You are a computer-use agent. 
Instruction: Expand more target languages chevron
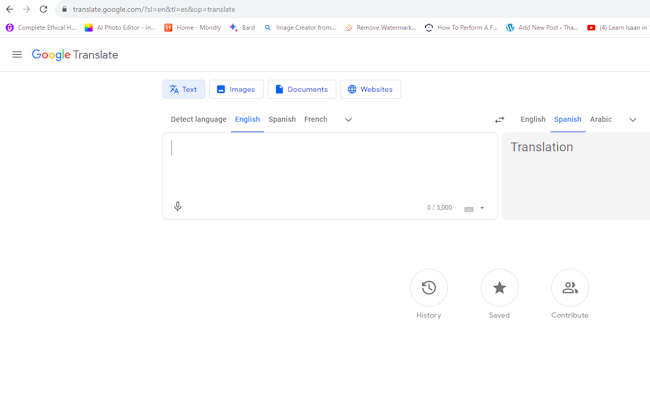tap(633, 120)
